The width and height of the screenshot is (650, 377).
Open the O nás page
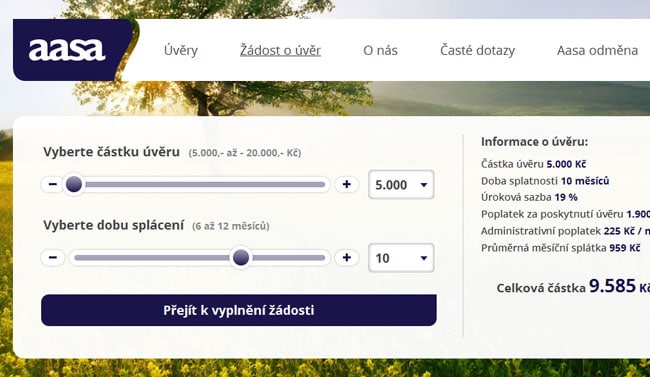380,51
